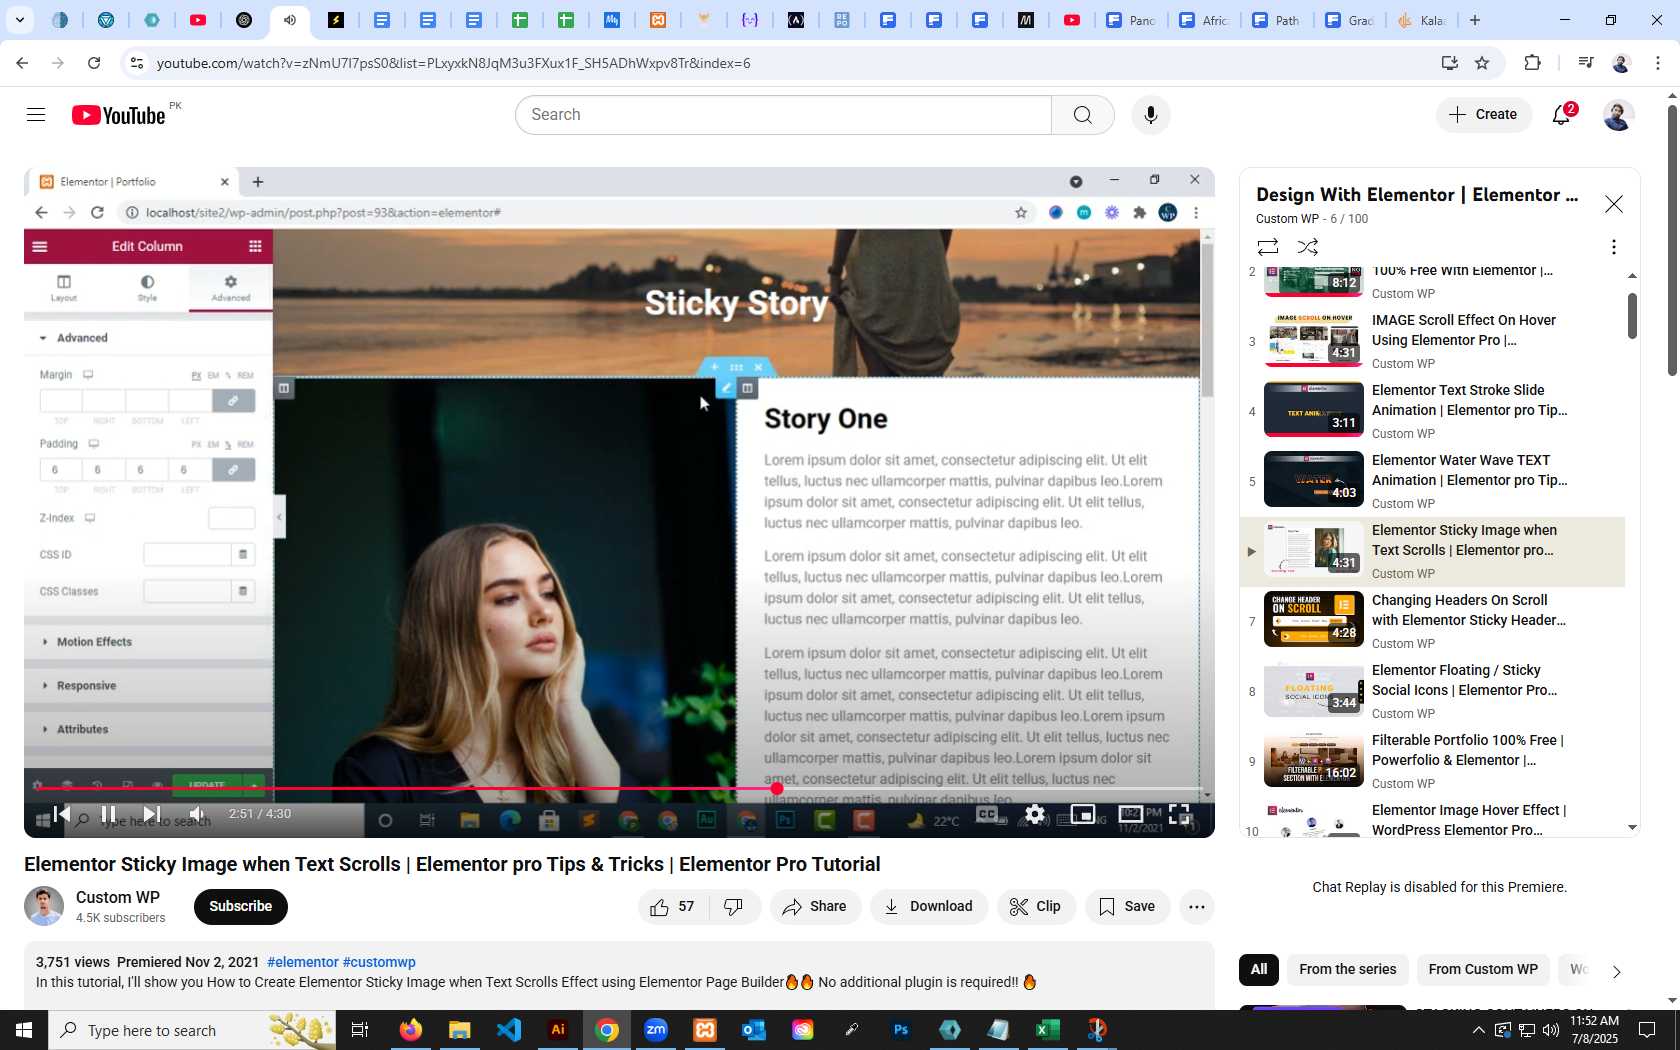Switch to the Path browser tab

1276,20
